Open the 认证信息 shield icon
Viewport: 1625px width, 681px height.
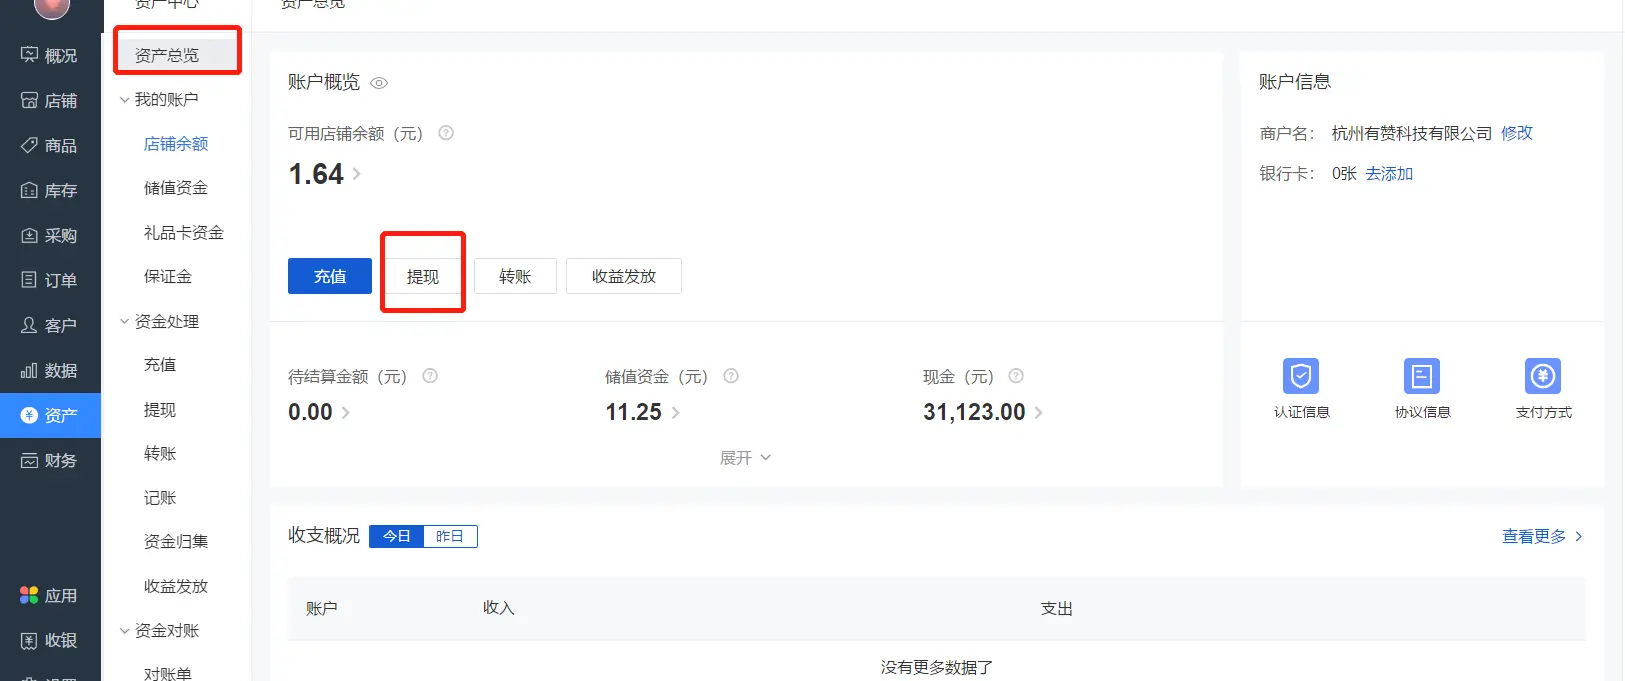click(x=1300, y=377)
